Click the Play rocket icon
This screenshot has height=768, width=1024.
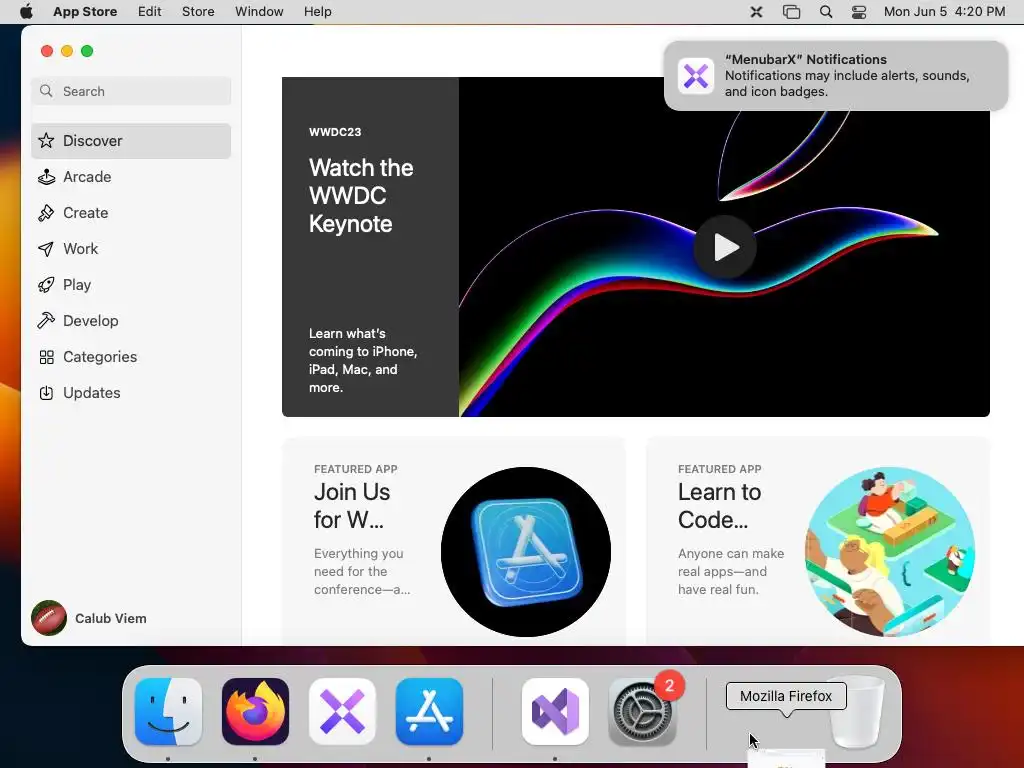point(46,285)
